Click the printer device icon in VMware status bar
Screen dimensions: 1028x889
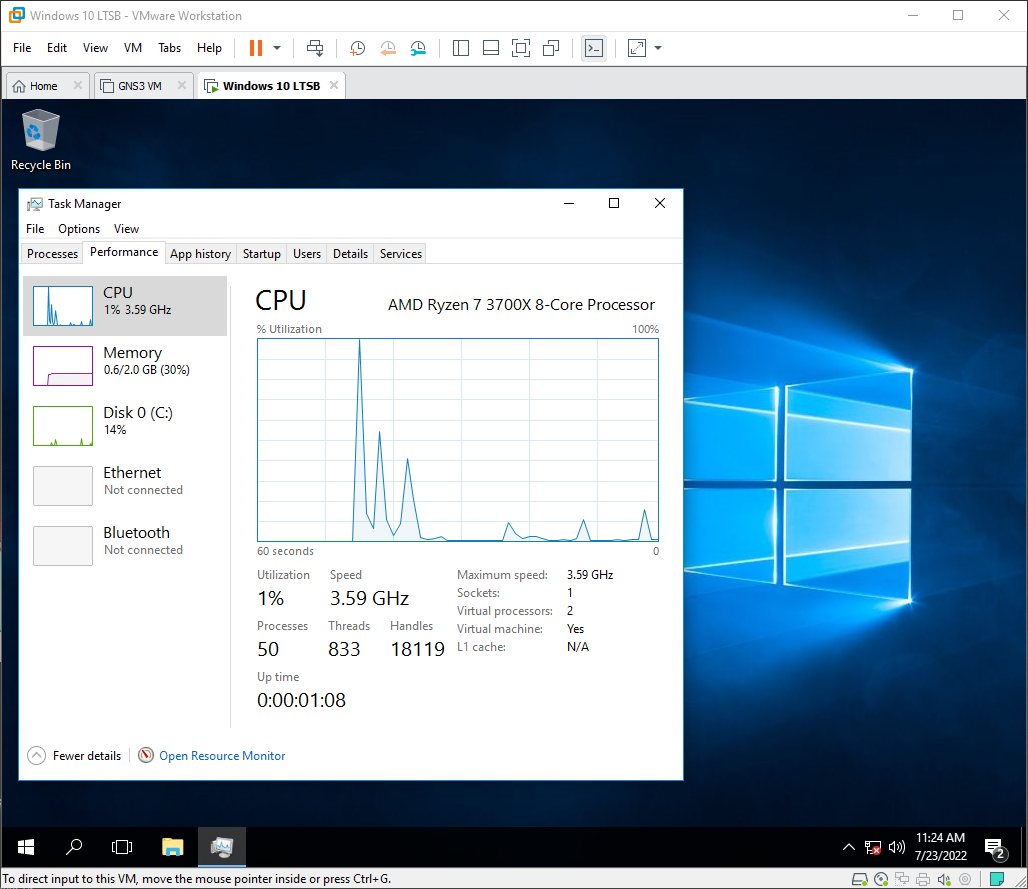(x=923, y=879)
